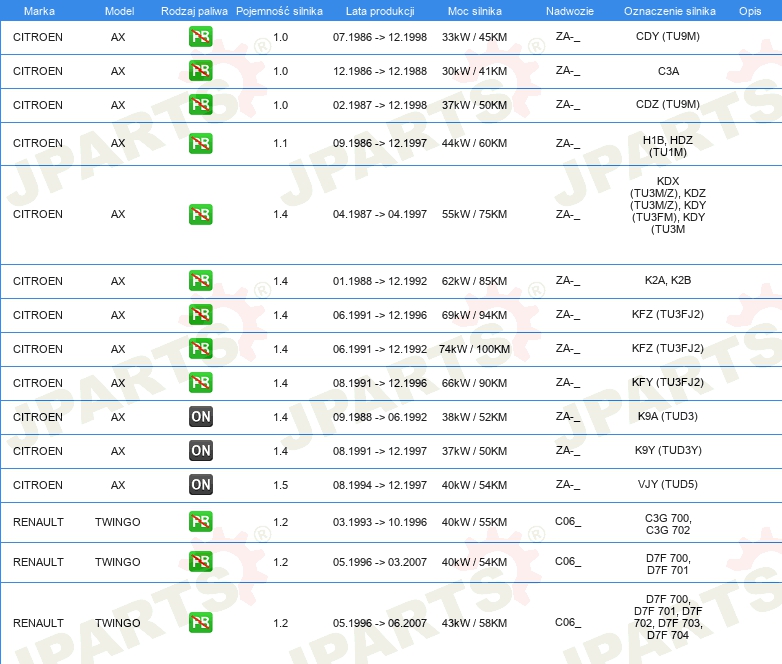Click petrol icon in 69kW / 94KM row
This screenshot has width=782, height=664.
click(200, 314)
